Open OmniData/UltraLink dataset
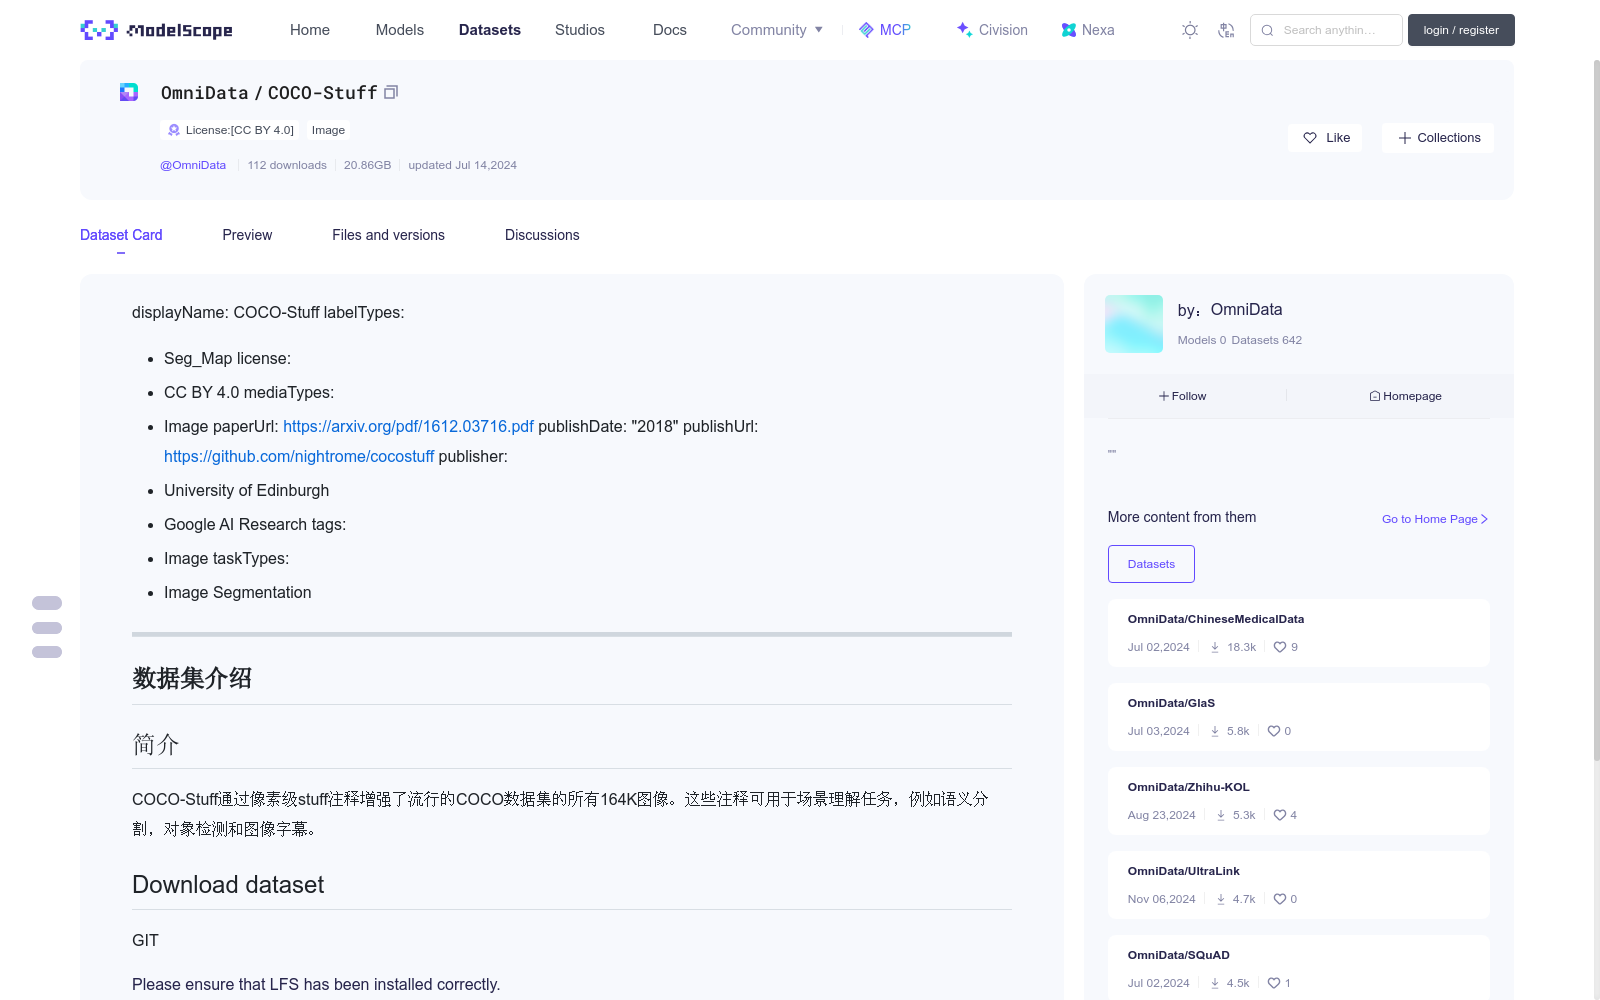 click(1184, 871)
